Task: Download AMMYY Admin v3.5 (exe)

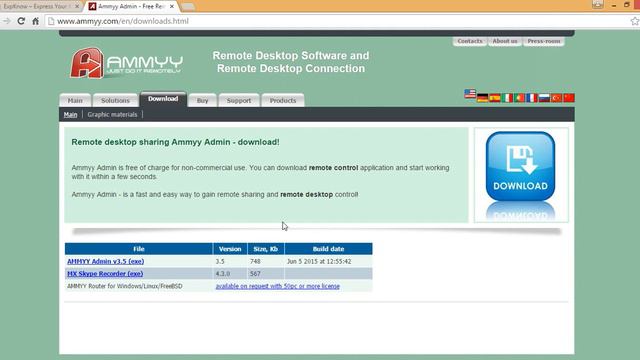Action: click(105, 261)
